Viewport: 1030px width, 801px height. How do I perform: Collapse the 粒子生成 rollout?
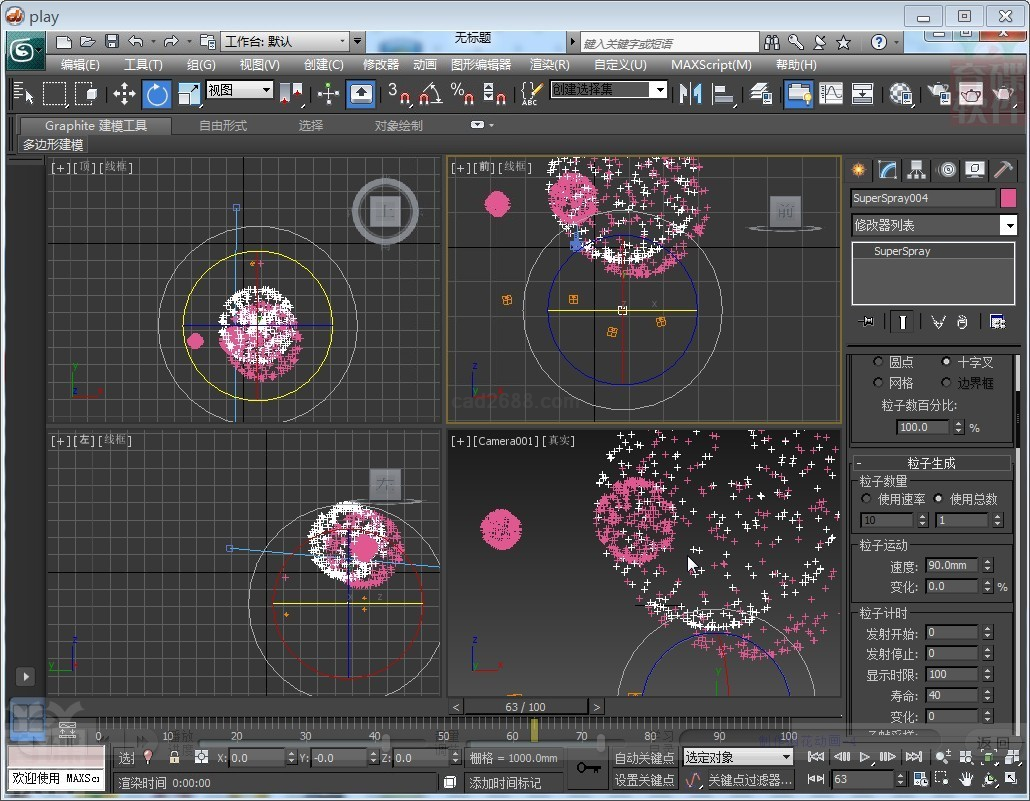[930, 463]
